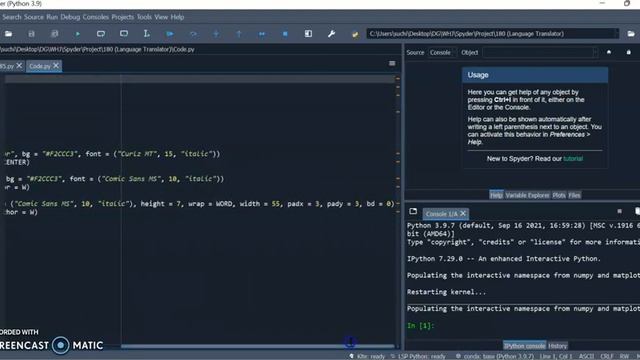Close the Console 1/A tab
Viewport: 640px width, 360px height.
[463, 213]
